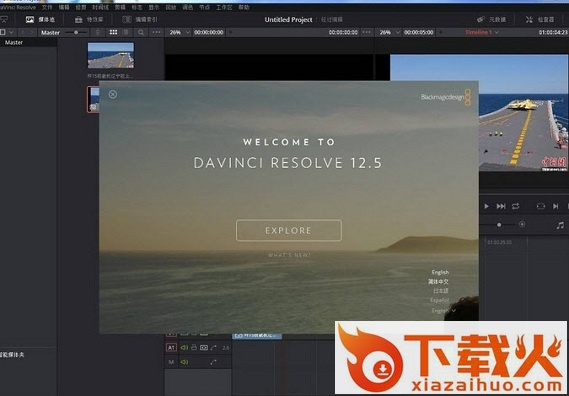Jump to the last frame in timeline viewer
This screenshot has width=569, height=396.
[501, 206]
